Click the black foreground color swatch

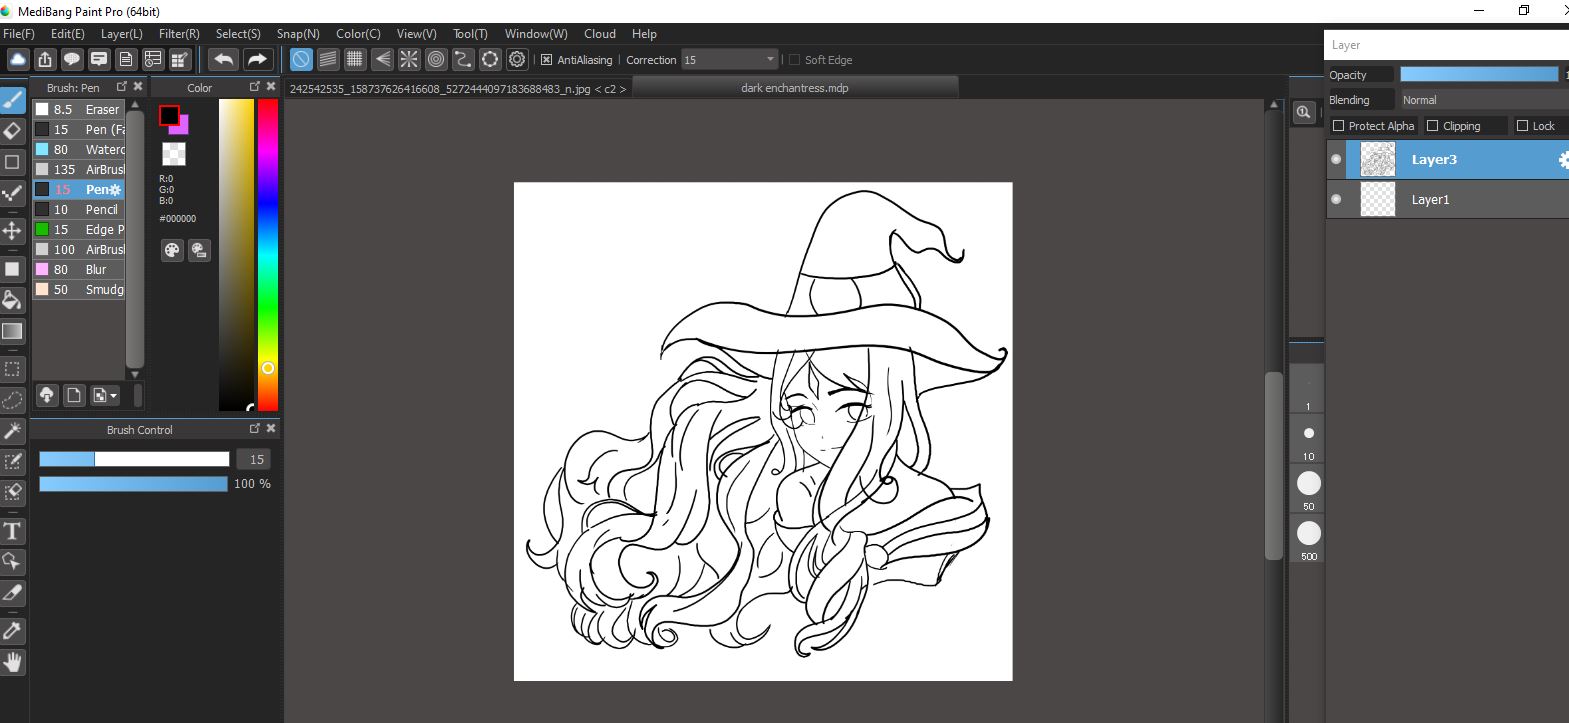[169, 115]
